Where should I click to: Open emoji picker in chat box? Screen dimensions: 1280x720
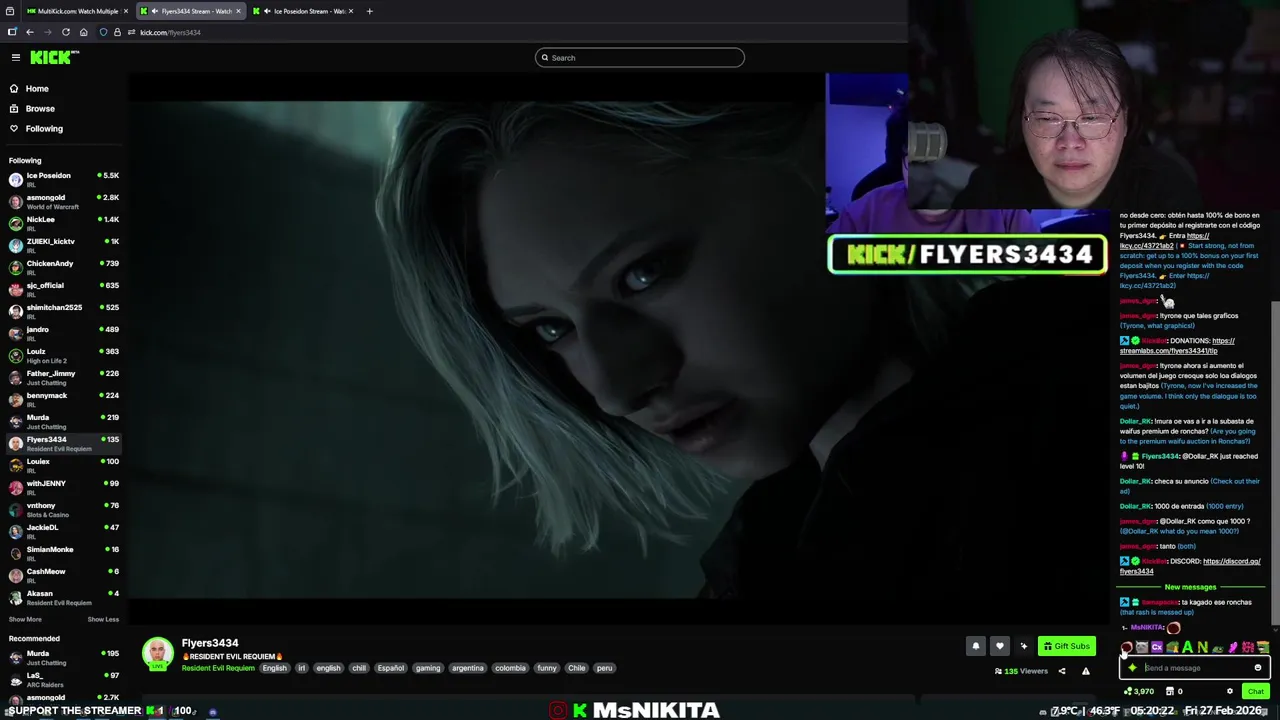point(1258,668)
